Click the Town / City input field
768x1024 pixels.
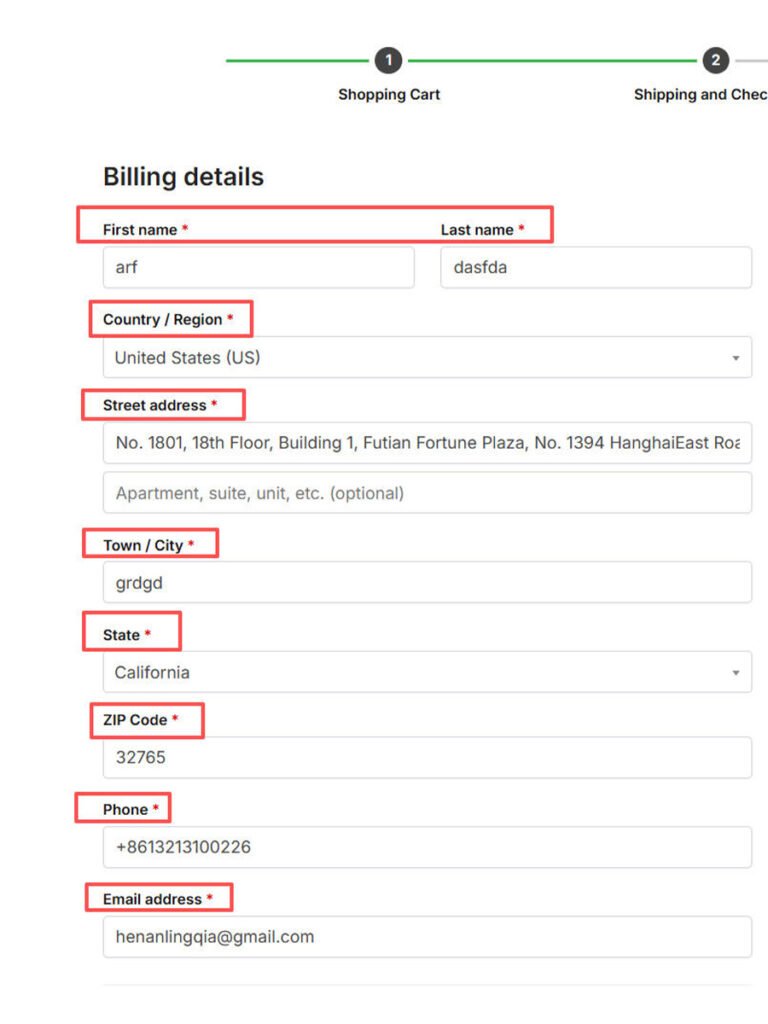click(x=427, y=583)
